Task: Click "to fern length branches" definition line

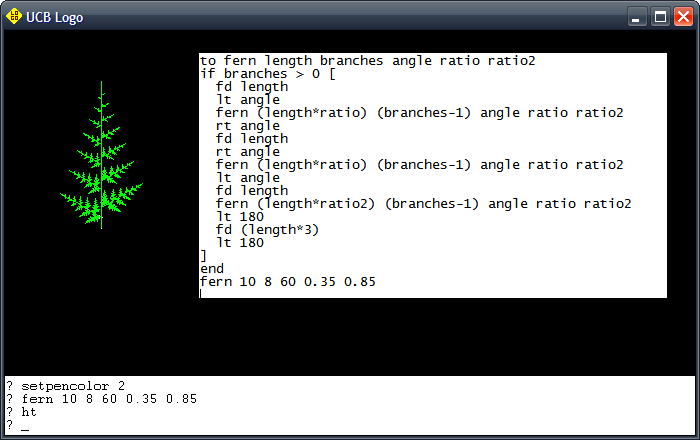Action: click(367, 61)
